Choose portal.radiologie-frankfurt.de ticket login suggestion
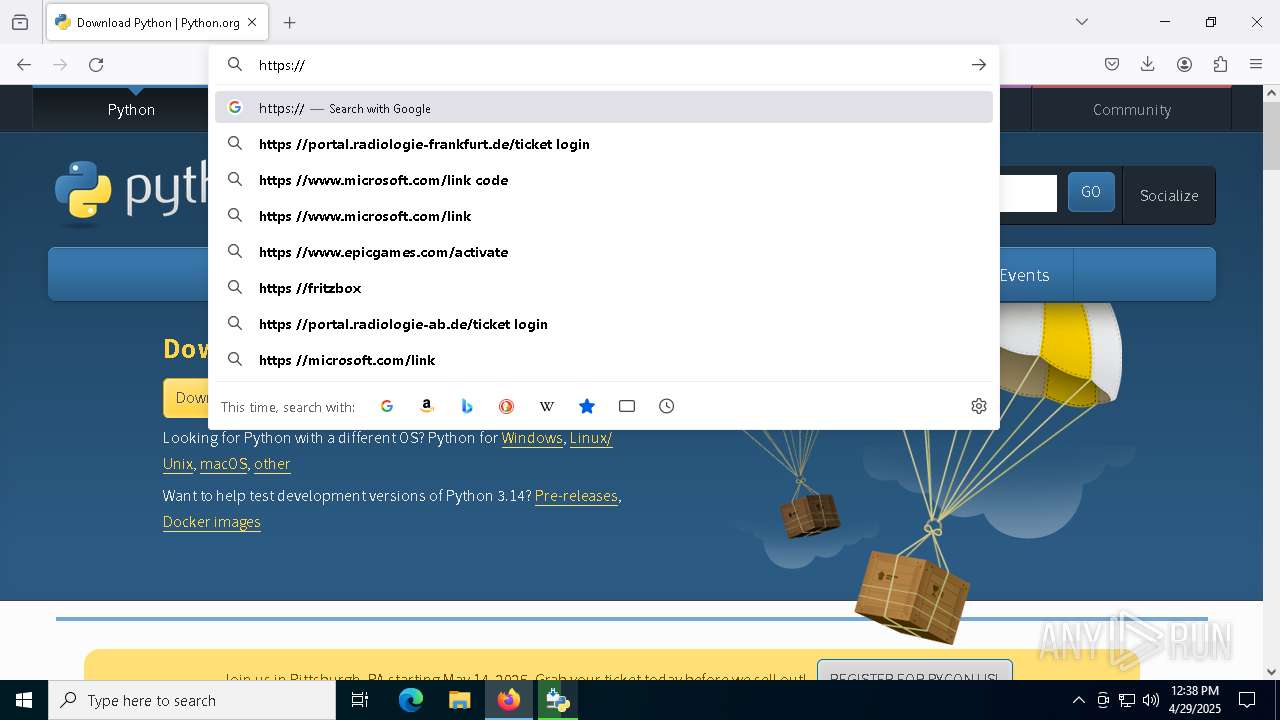 tap(604, 144)
